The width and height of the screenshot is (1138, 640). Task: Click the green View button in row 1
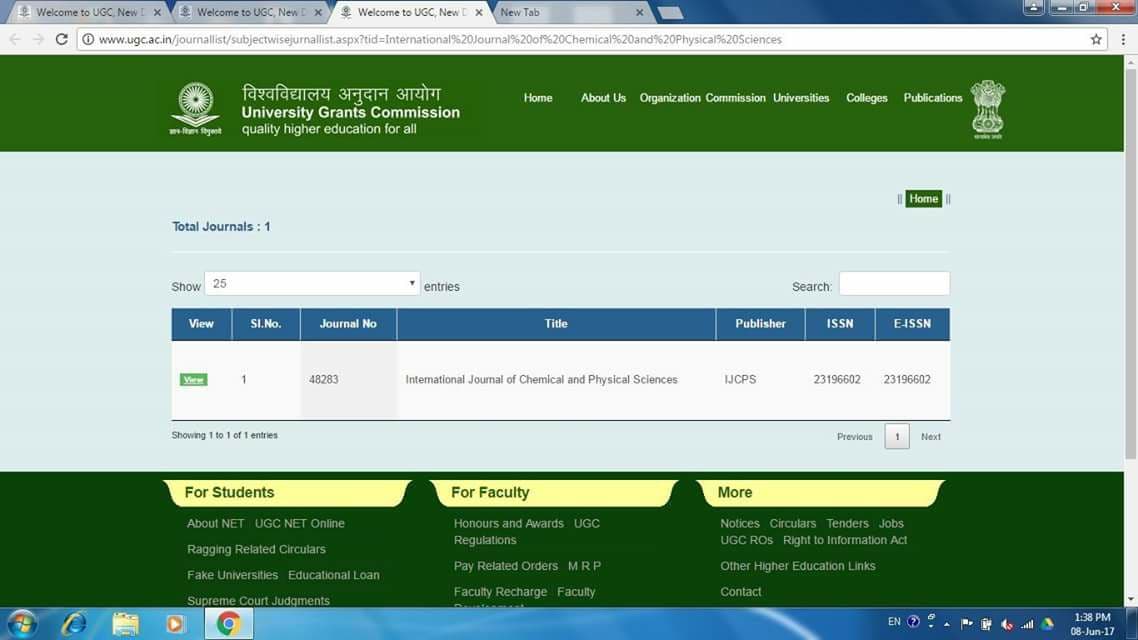point(194,380)
